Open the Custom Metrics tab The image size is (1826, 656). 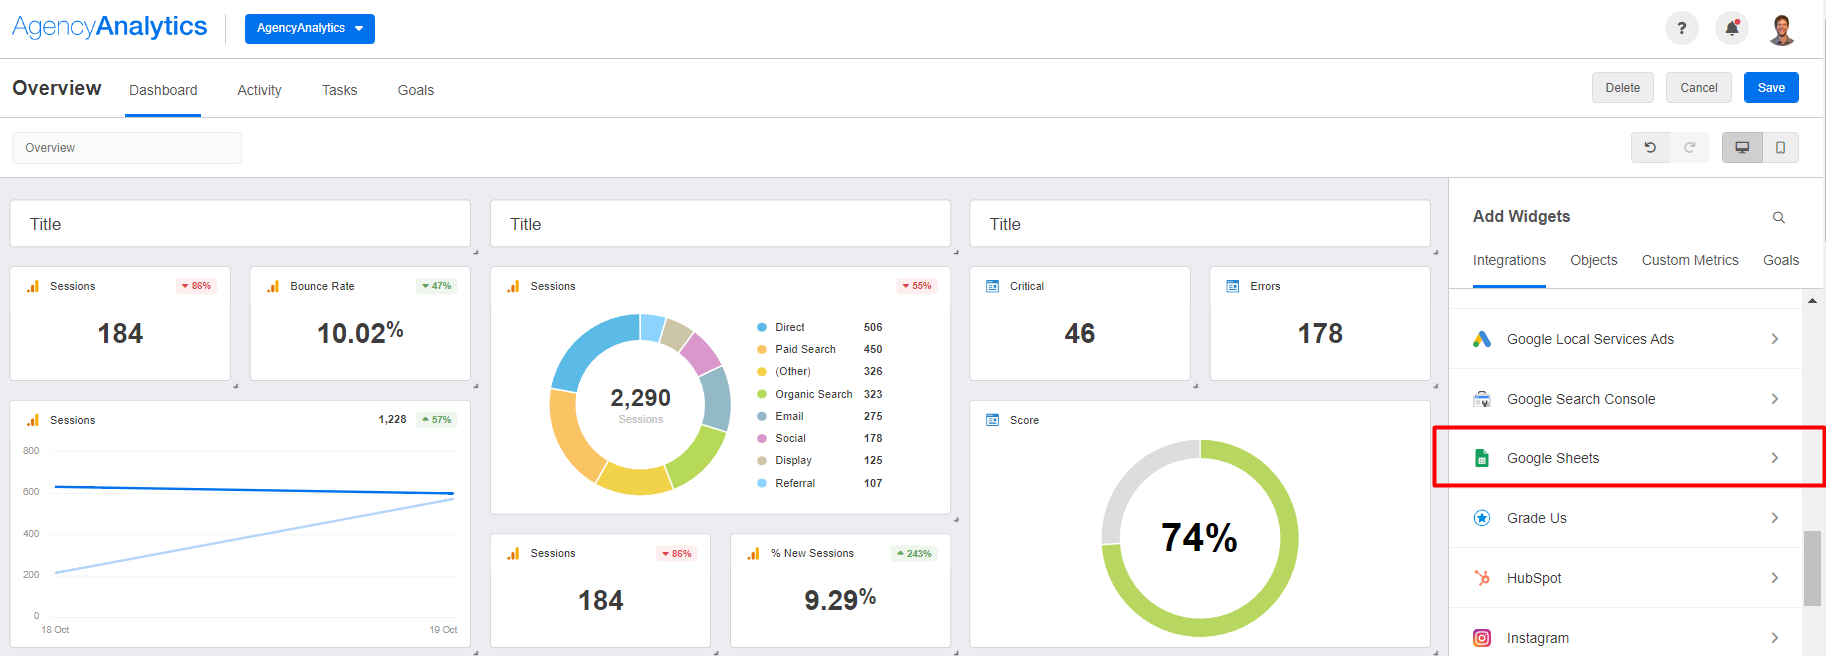click(1689, 260)
